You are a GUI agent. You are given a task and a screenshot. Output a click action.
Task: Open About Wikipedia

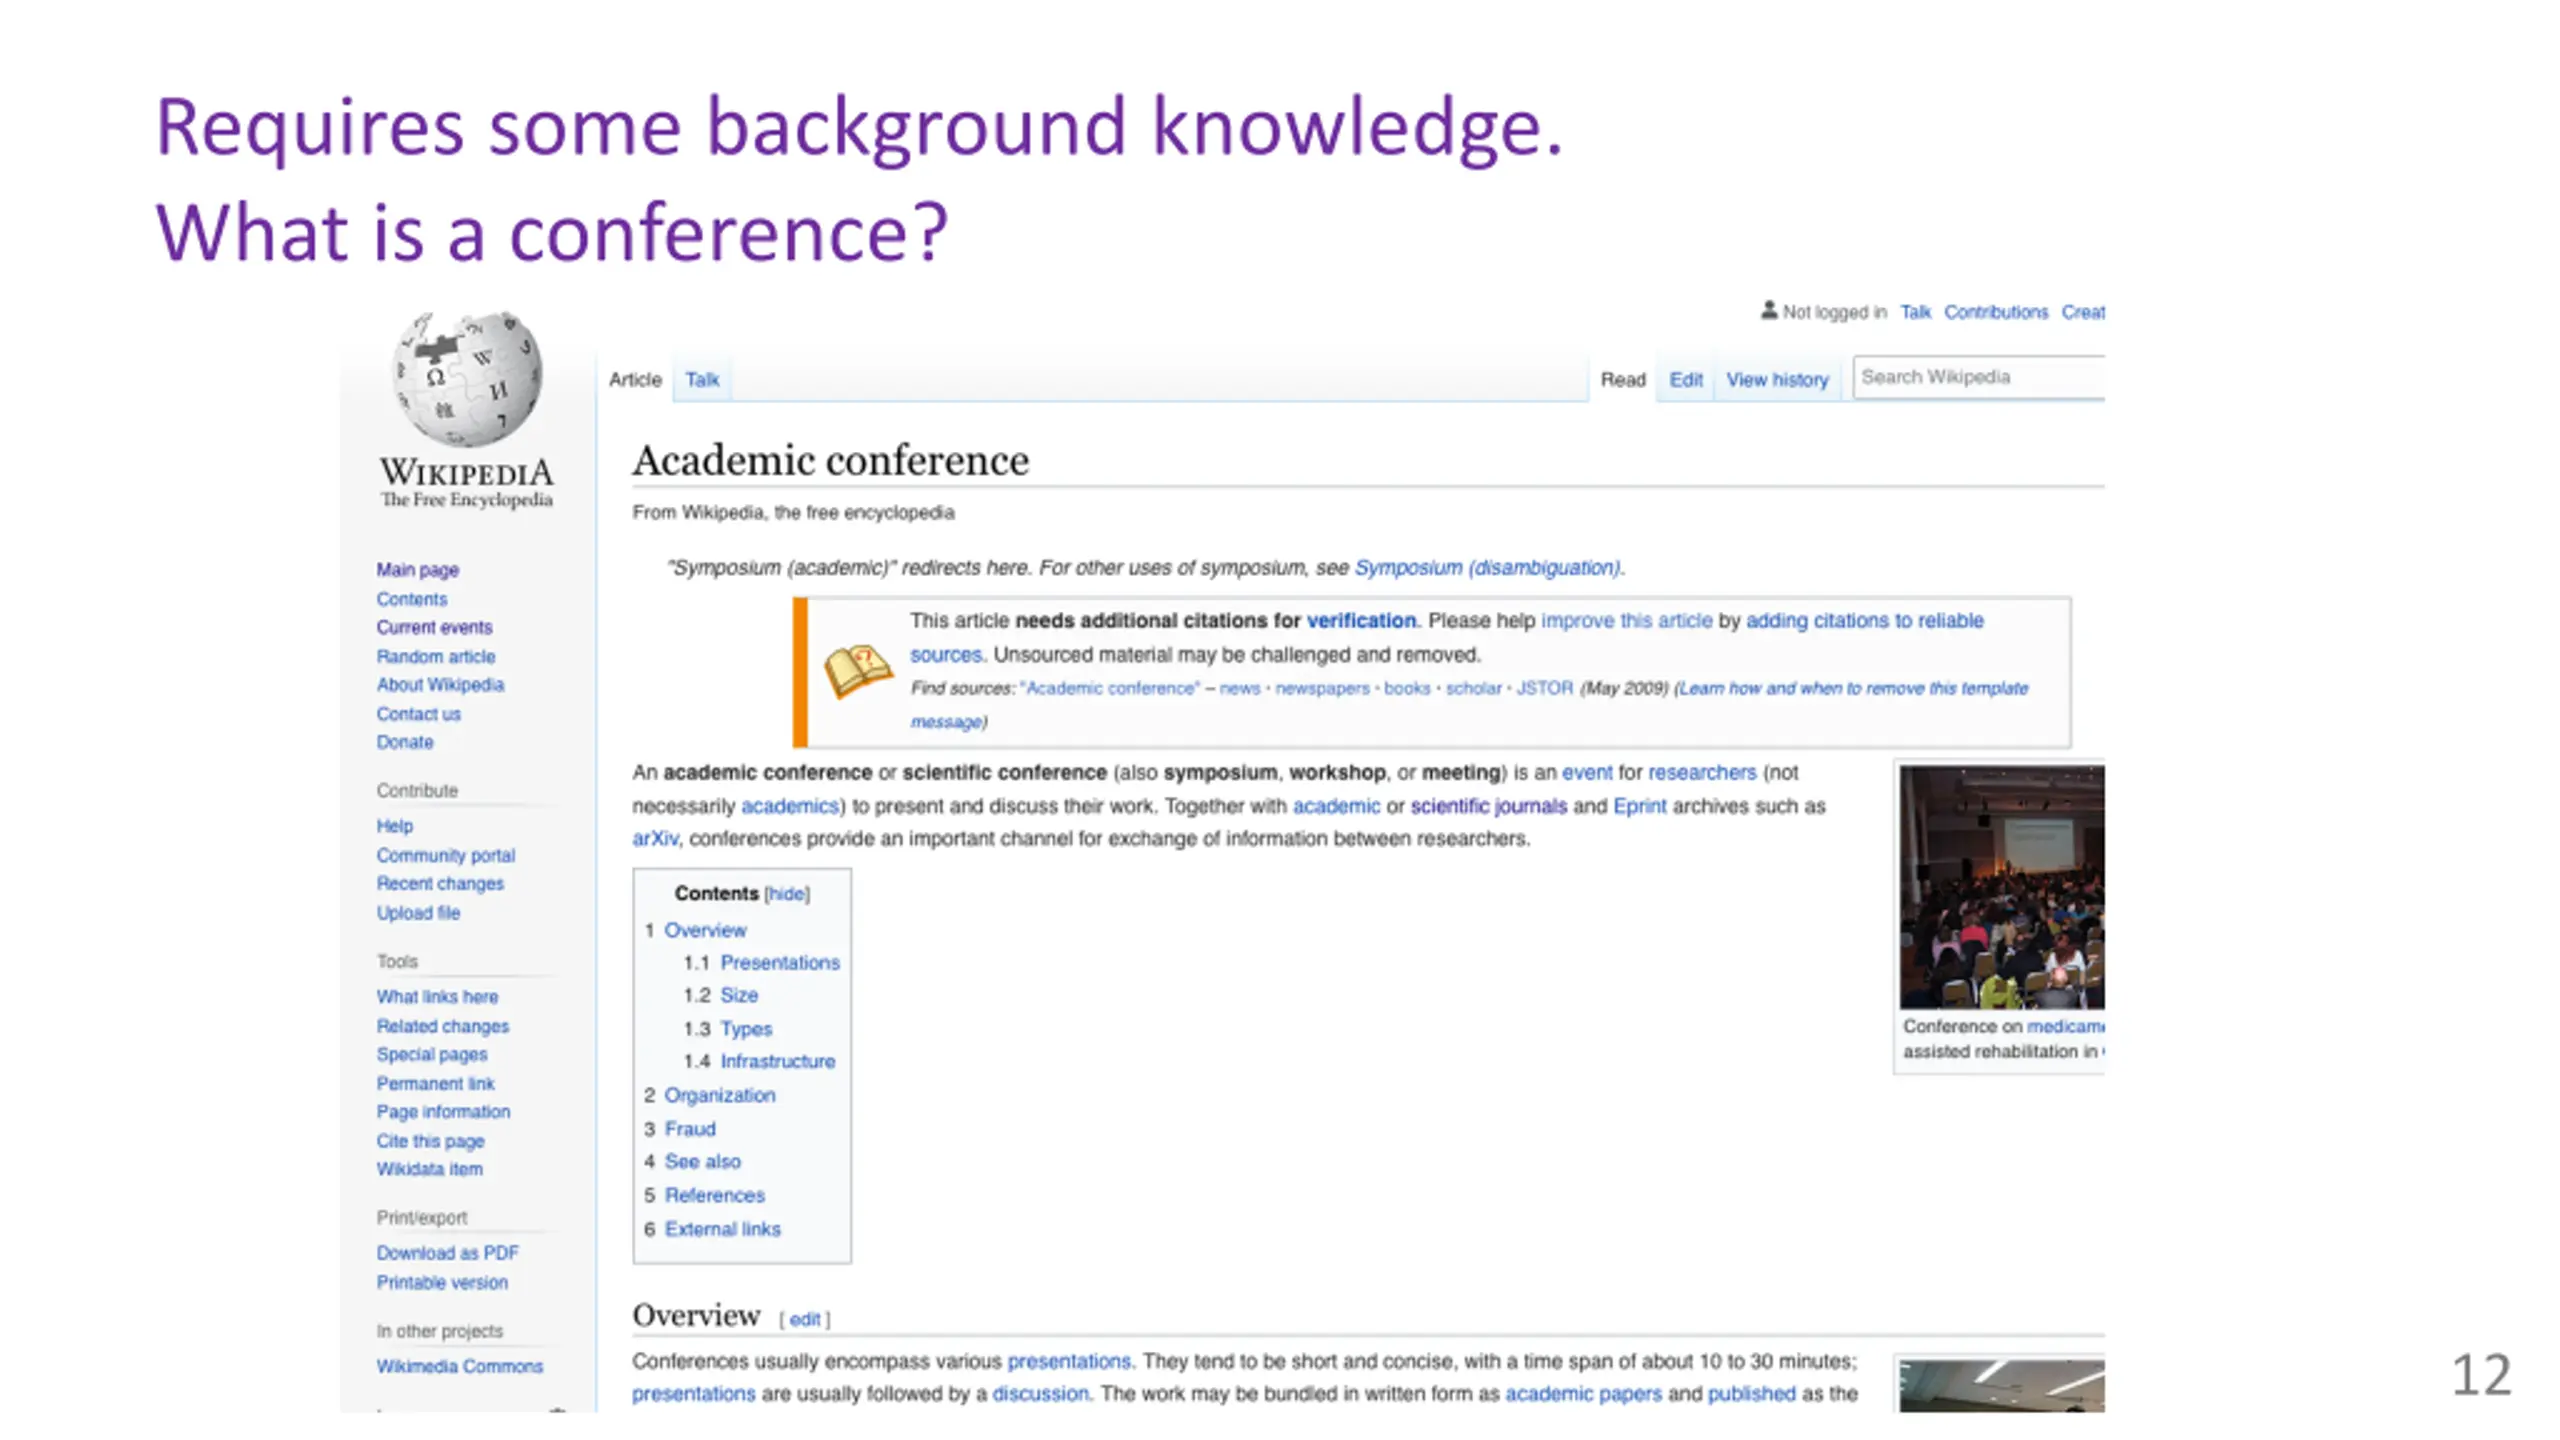click(x=440, y=685)
